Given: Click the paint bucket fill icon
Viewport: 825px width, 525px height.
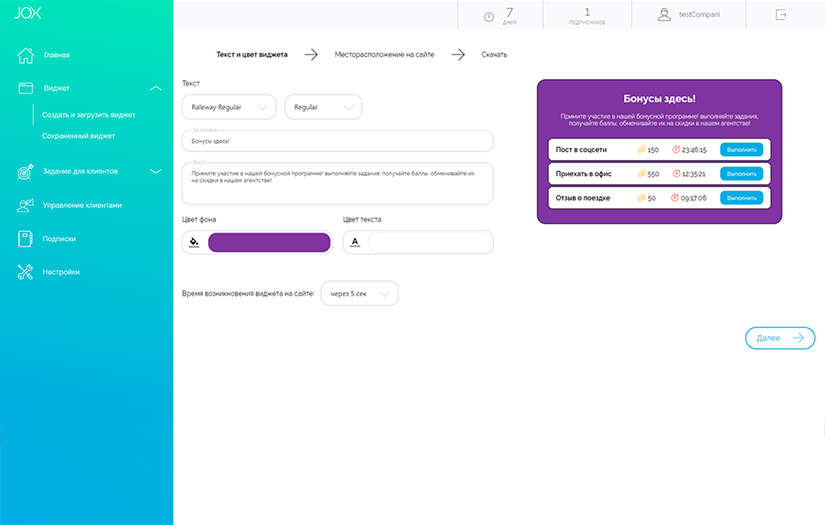Looking at the screenshot, I should [x=194, y=242].
